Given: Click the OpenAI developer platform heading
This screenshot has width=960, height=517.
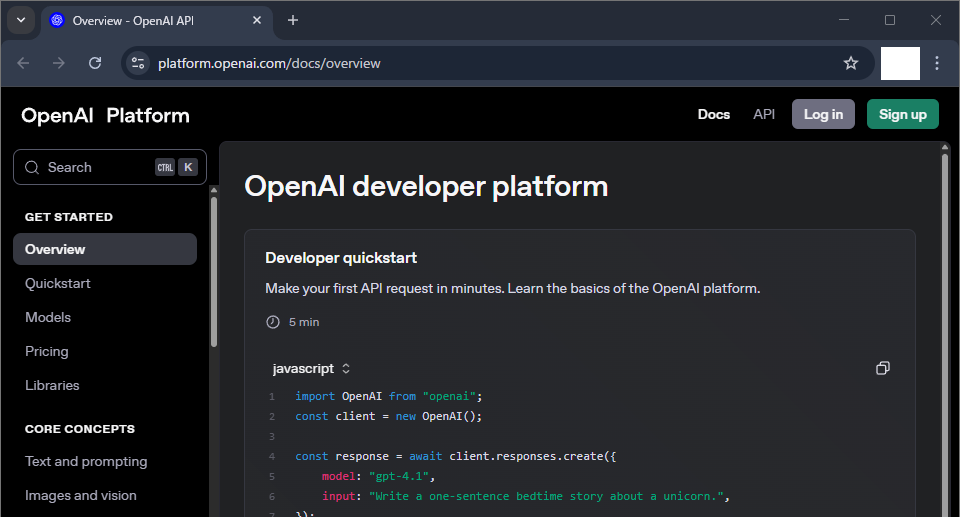Looking at the screenshot, I should [x=426, y=186].
